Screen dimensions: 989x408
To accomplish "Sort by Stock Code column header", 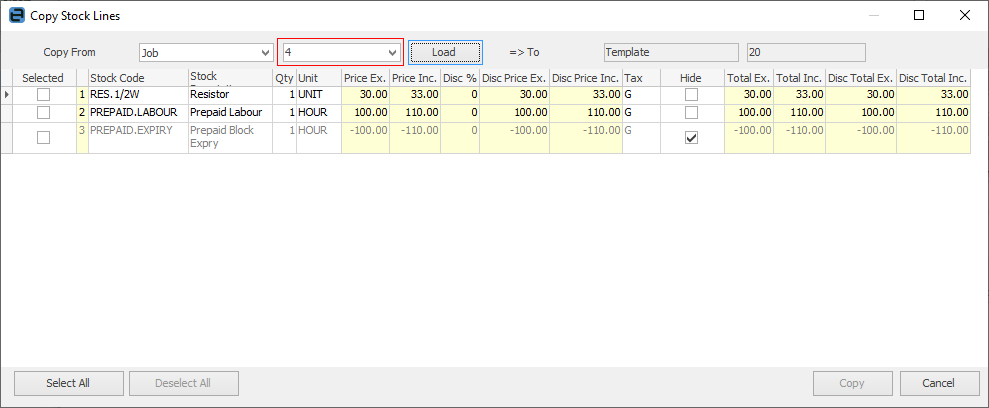I will pos(139,78).
